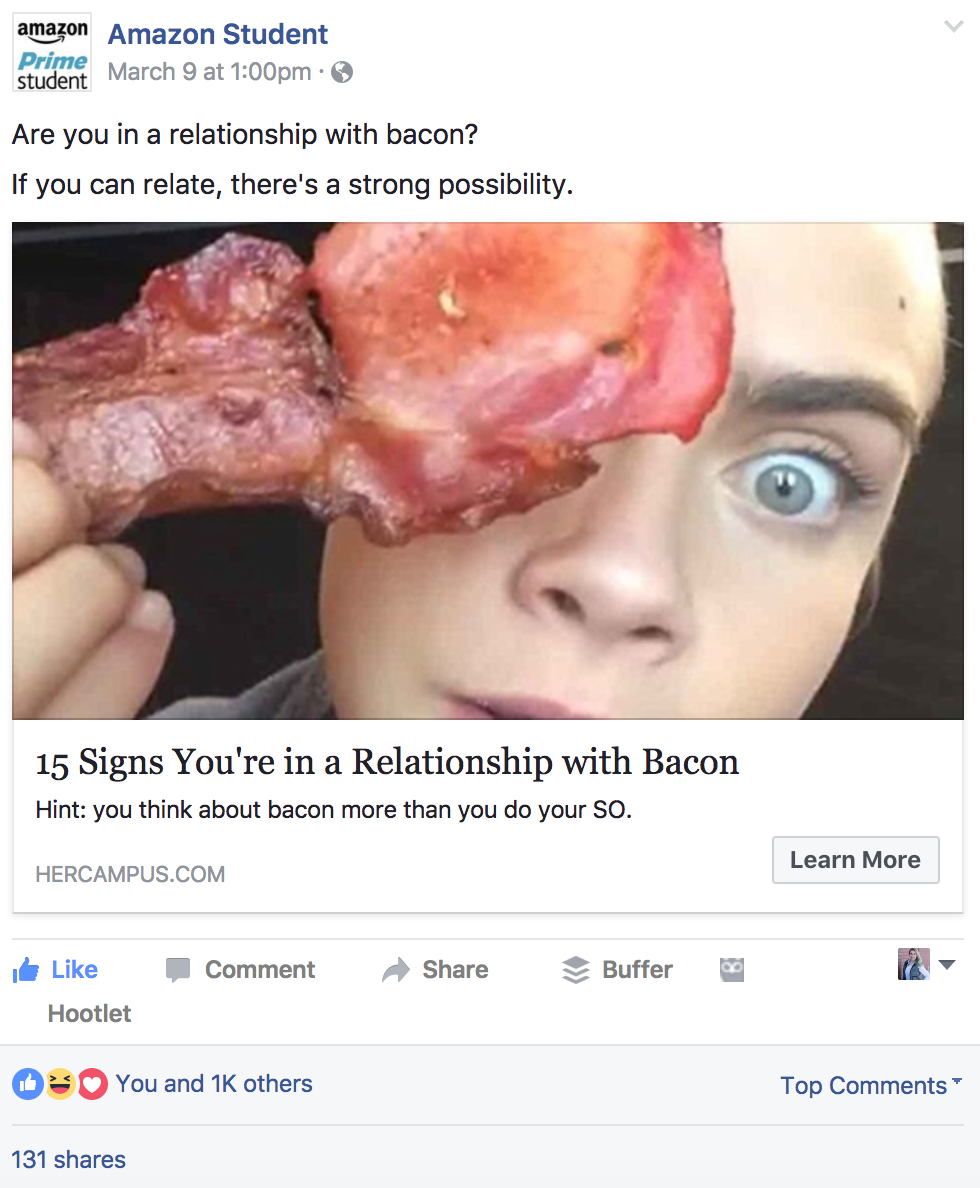Click the Buffer stacked layers icon
Image resolution: width=980 pixels, height=1188 pixels.
tap(575, 970)
